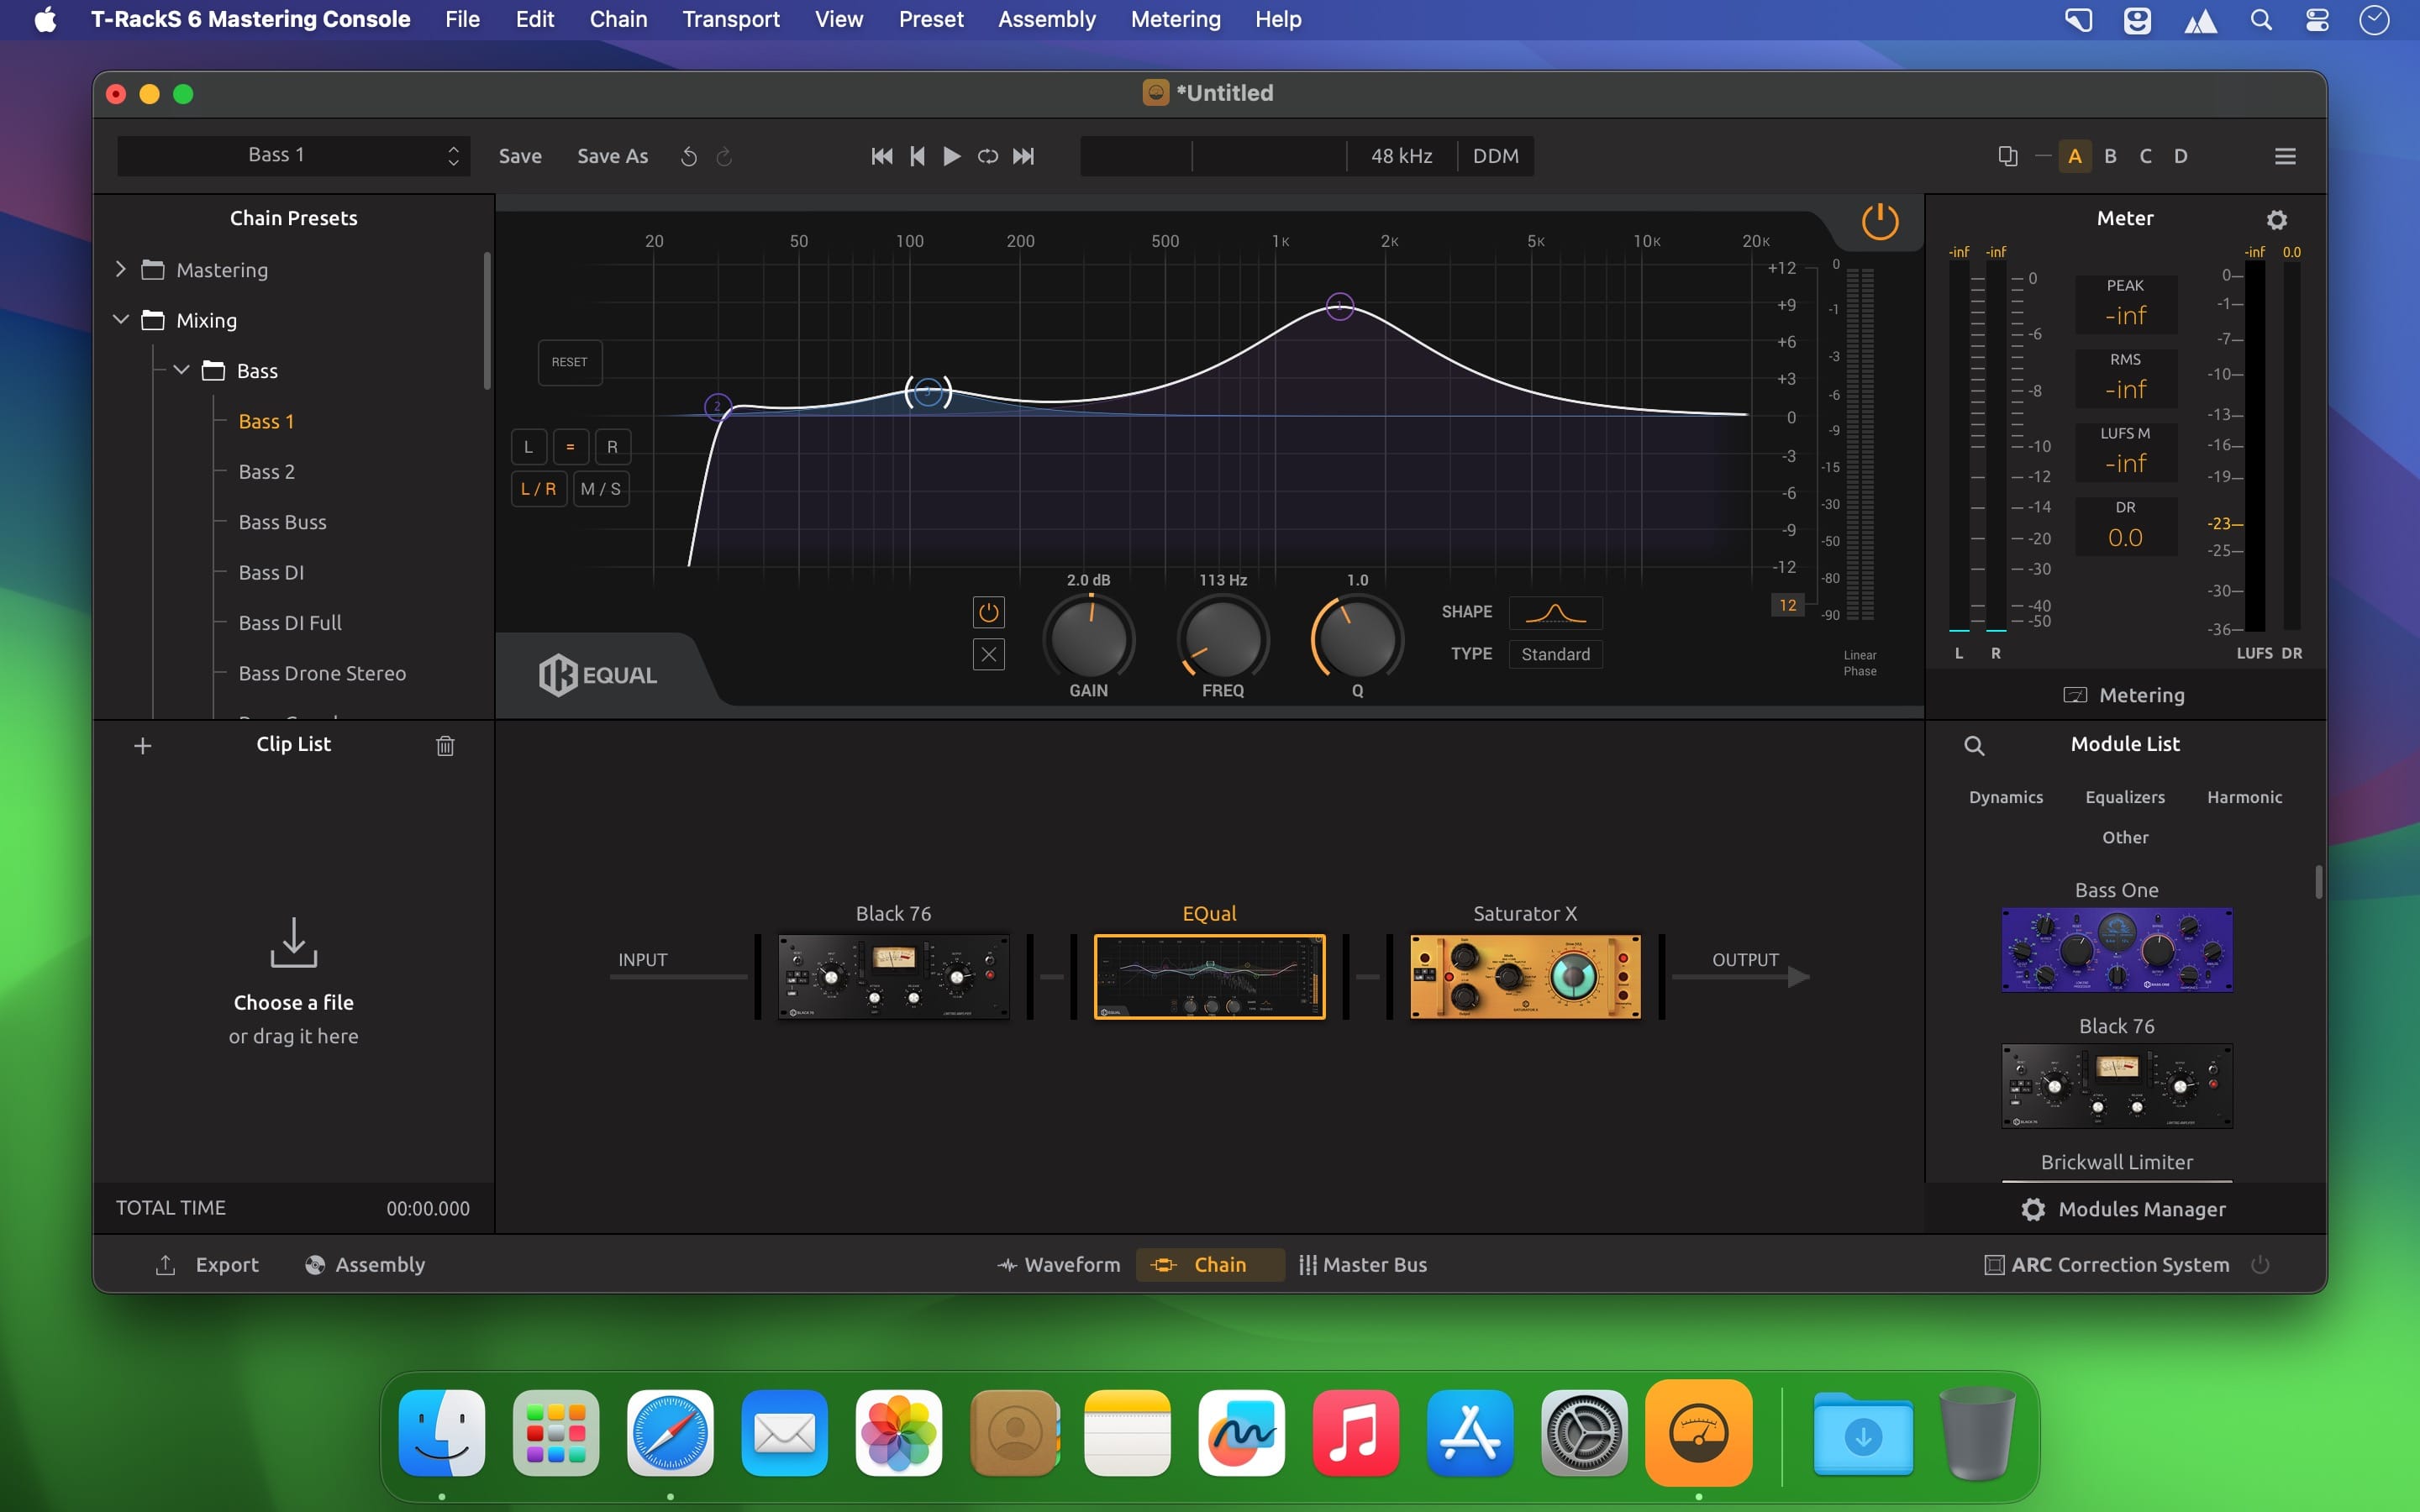Screen dimensions: 2420x1512
Task: Skip to the start of the clip list
Action: click(882, 156)
